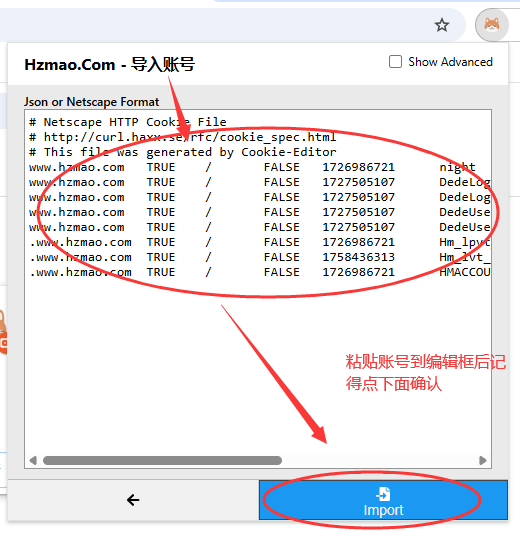The image size is (520, 539).
Task: Click the horizontal scrollbar's left arrow
Action: click(33, 460)
